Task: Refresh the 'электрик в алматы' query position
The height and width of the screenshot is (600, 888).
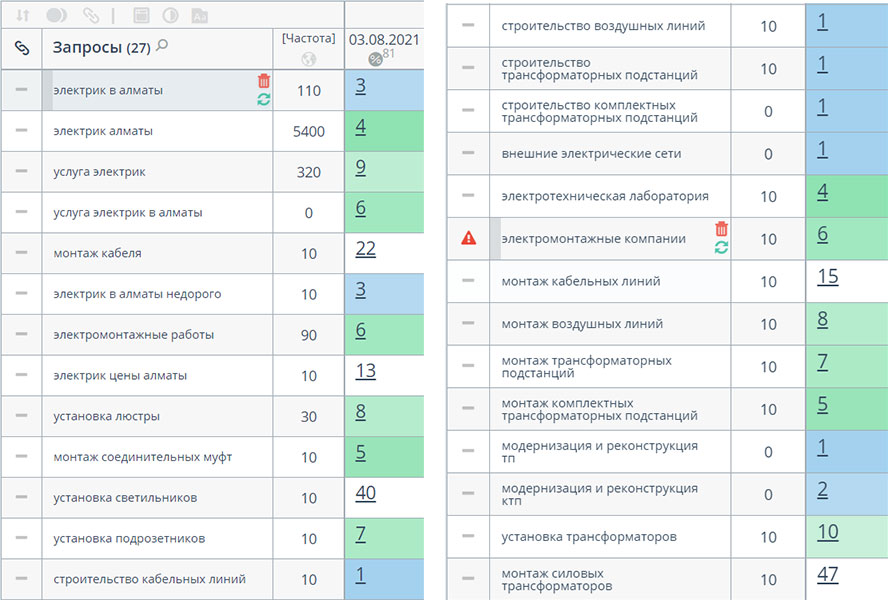Action: click(263, 99)
